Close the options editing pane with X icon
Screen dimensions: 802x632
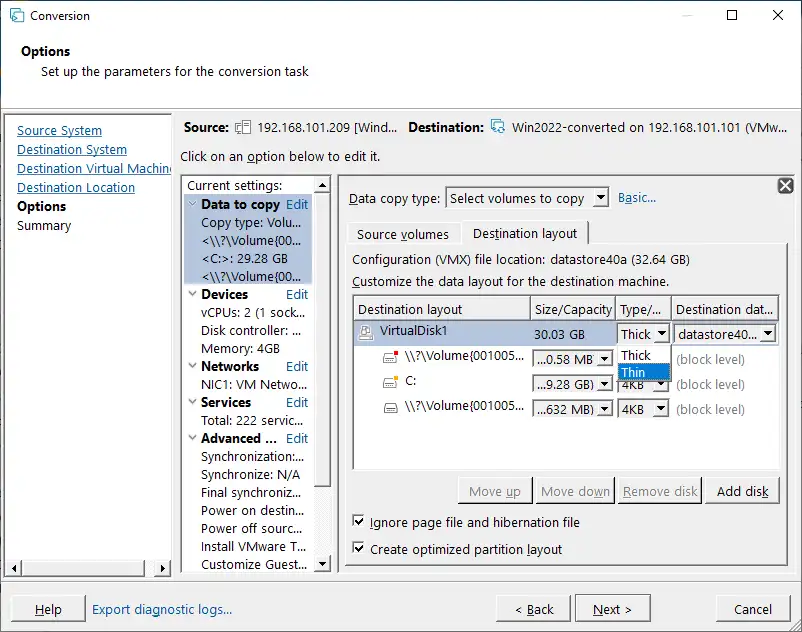(x=786, y=185)
